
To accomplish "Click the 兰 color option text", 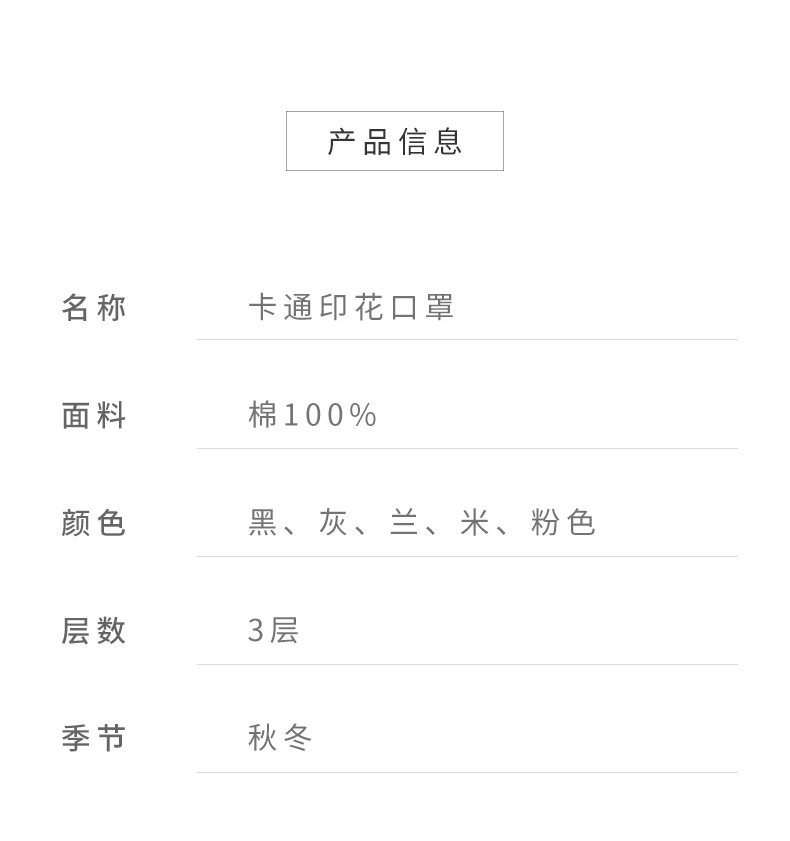I will point(404,523).
